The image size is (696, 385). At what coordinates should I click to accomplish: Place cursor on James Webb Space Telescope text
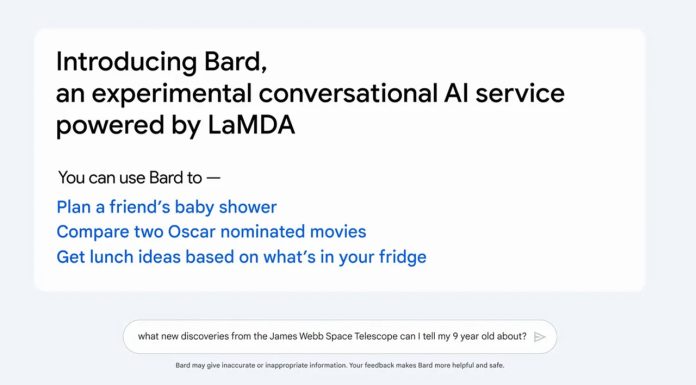point(333,336)
